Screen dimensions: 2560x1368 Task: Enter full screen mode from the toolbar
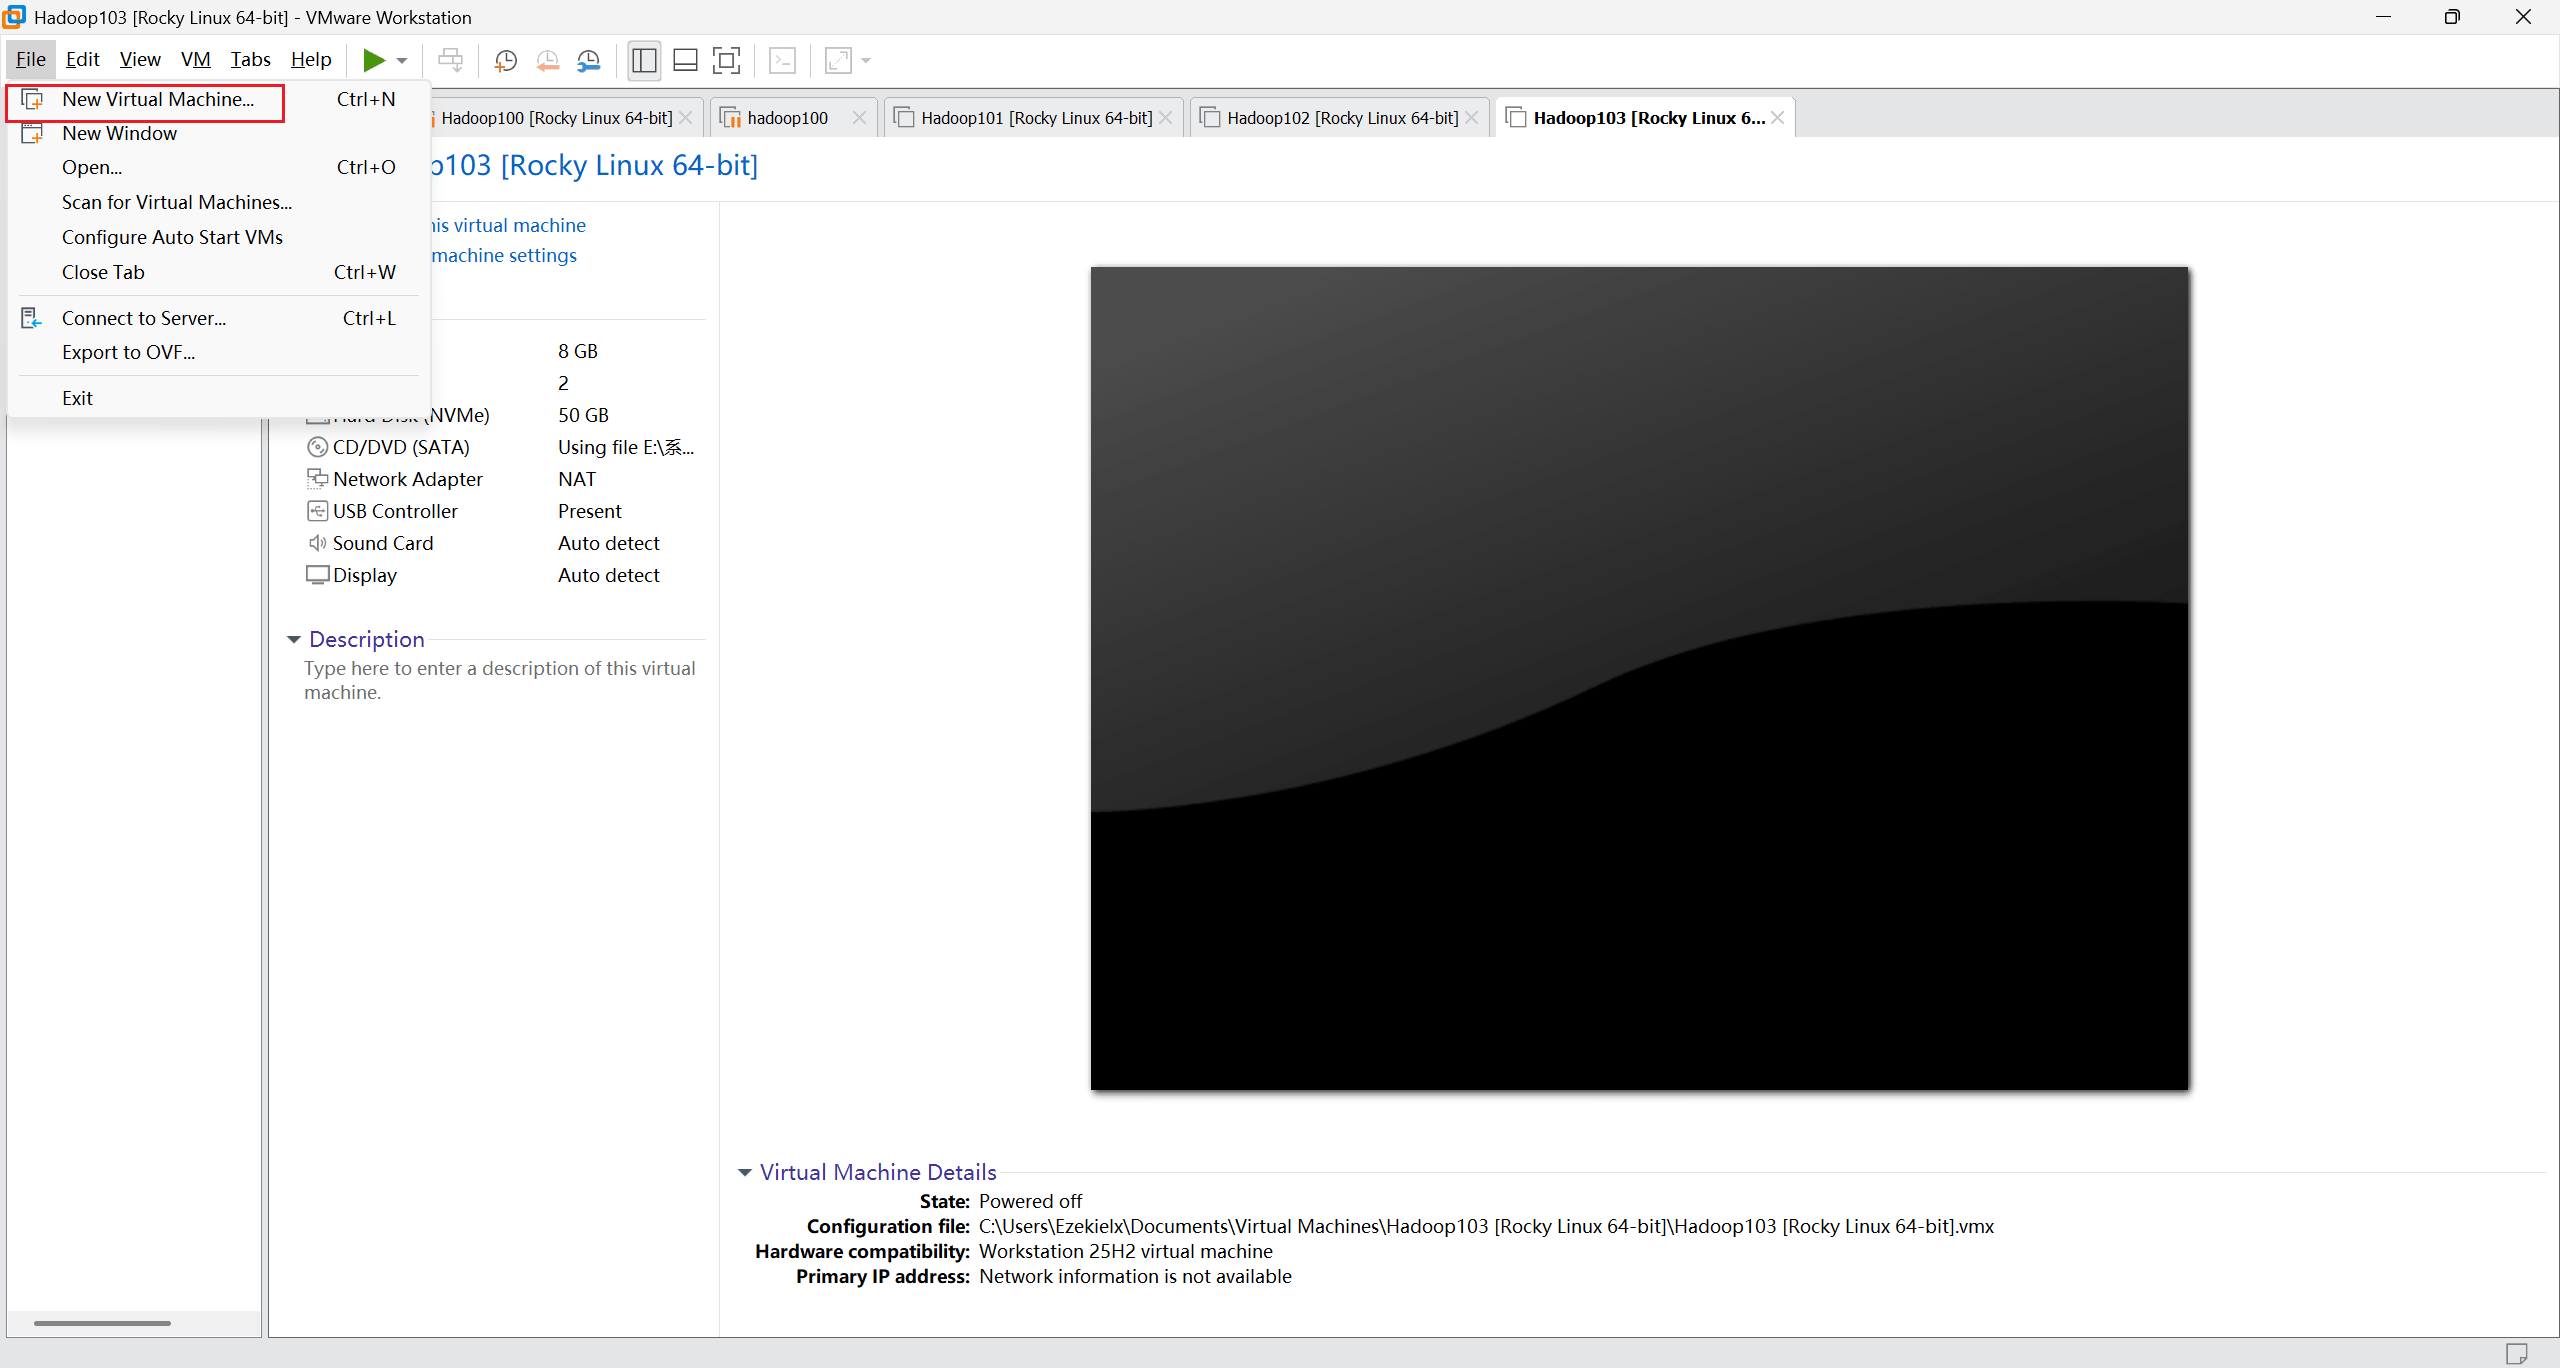point(727,61)
